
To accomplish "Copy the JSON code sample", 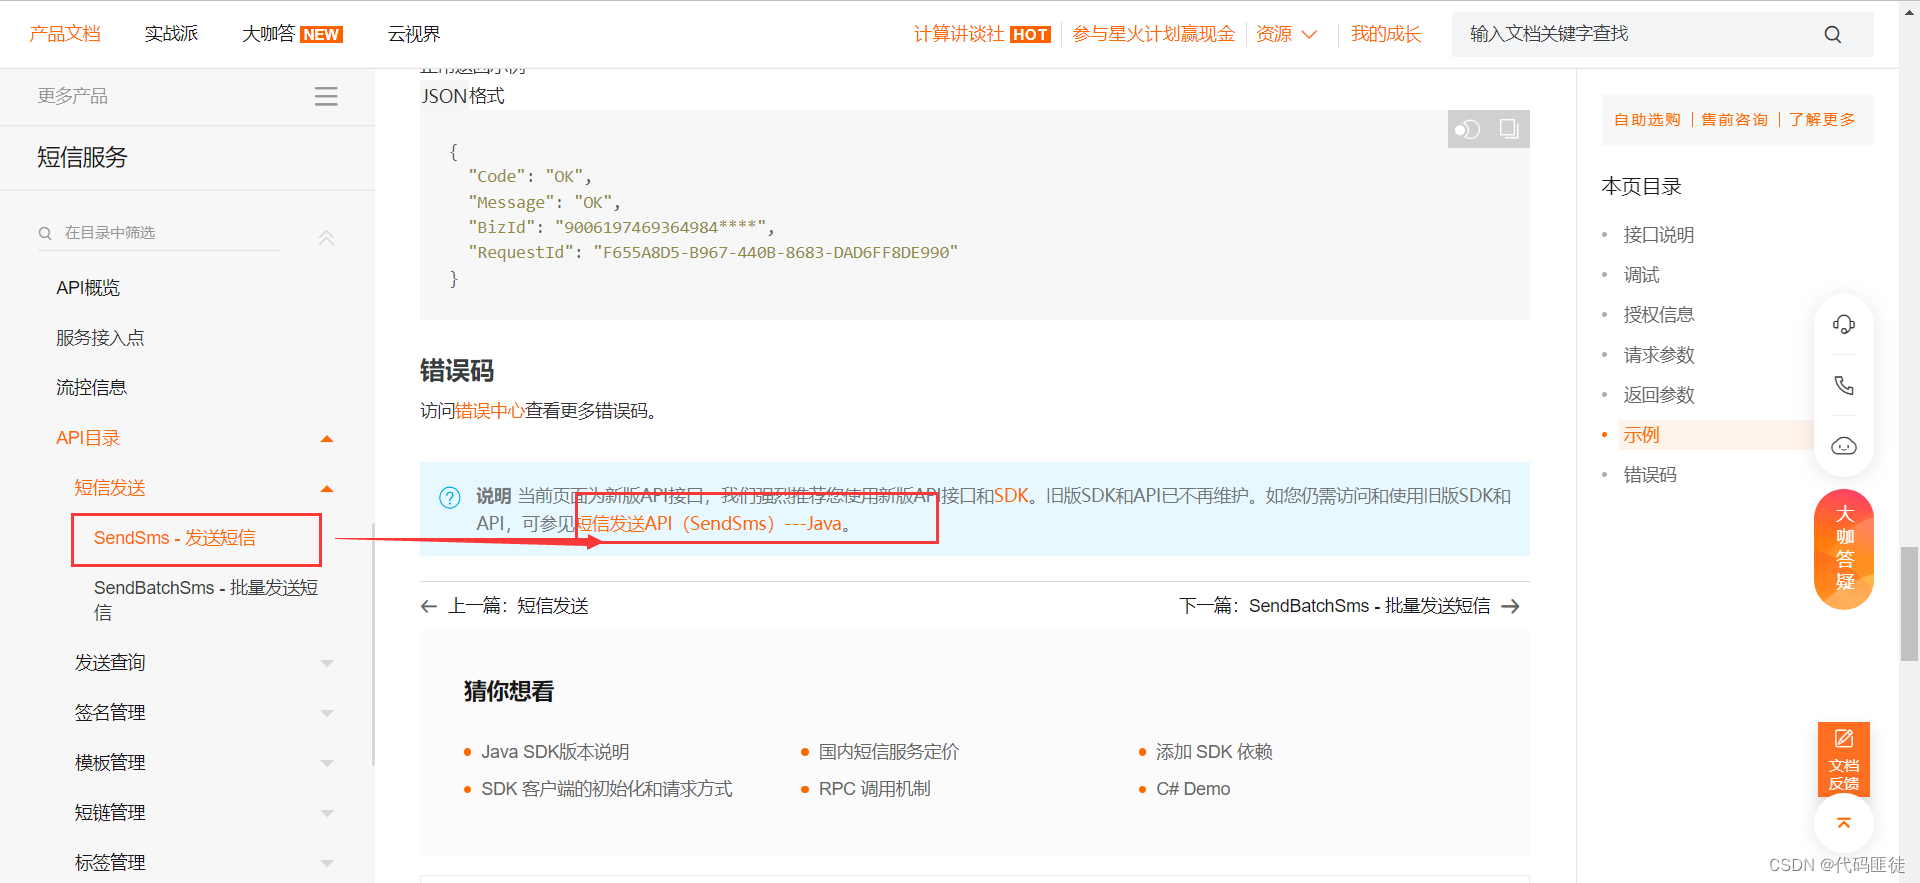I will pyautogui.click(x=1509, y=129).
